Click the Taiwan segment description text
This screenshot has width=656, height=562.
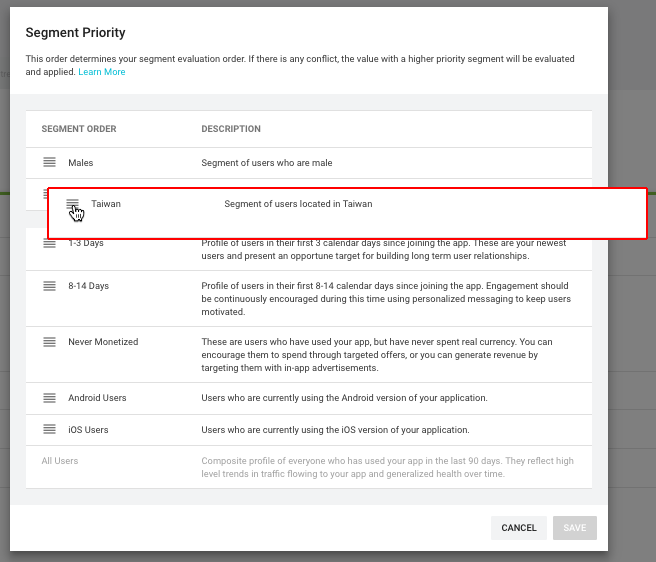coord(298,204)
